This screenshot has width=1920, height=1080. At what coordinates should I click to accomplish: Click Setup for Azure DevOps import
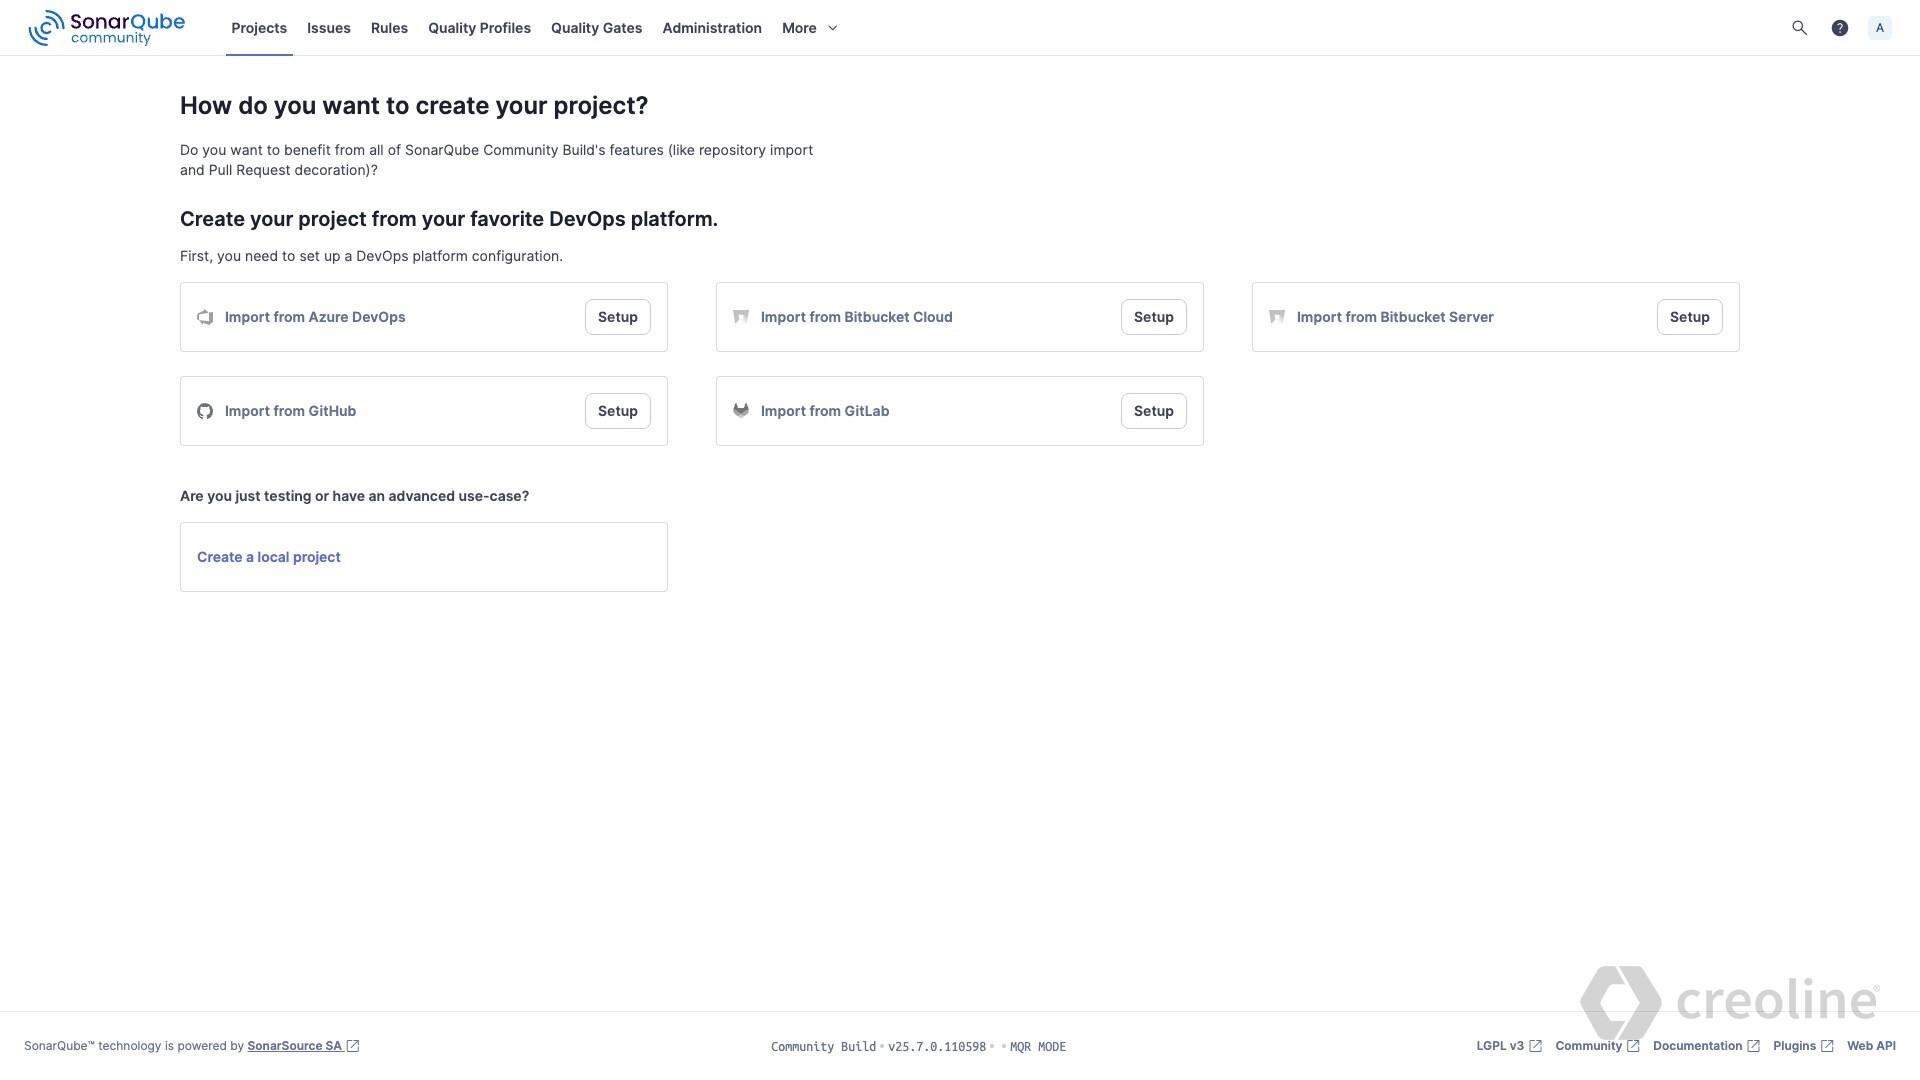618,317
